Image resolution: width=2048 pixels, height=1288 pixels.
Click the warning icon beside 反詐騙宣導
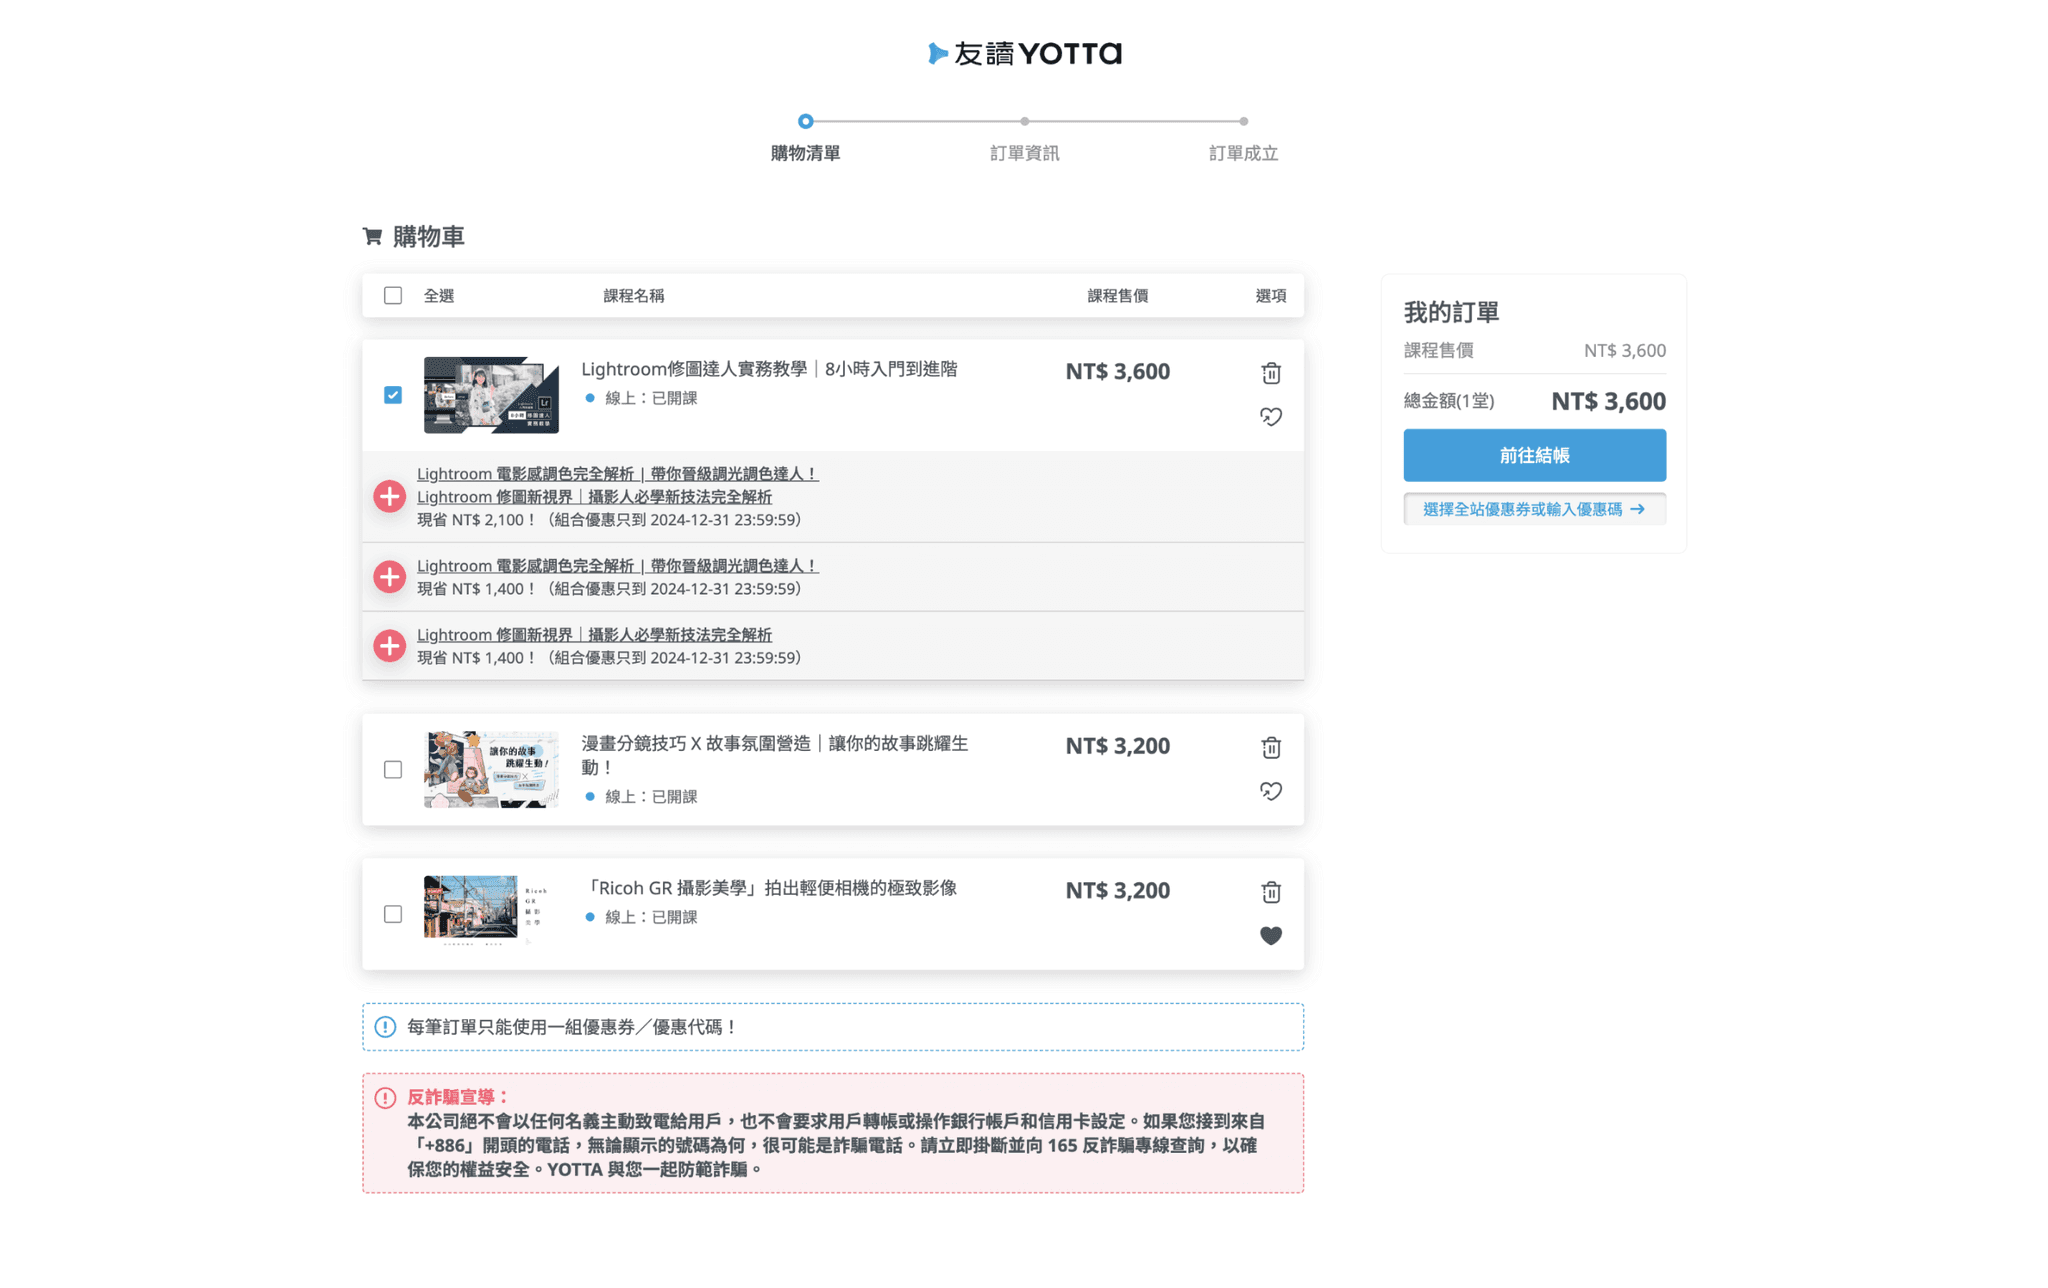385,1097
